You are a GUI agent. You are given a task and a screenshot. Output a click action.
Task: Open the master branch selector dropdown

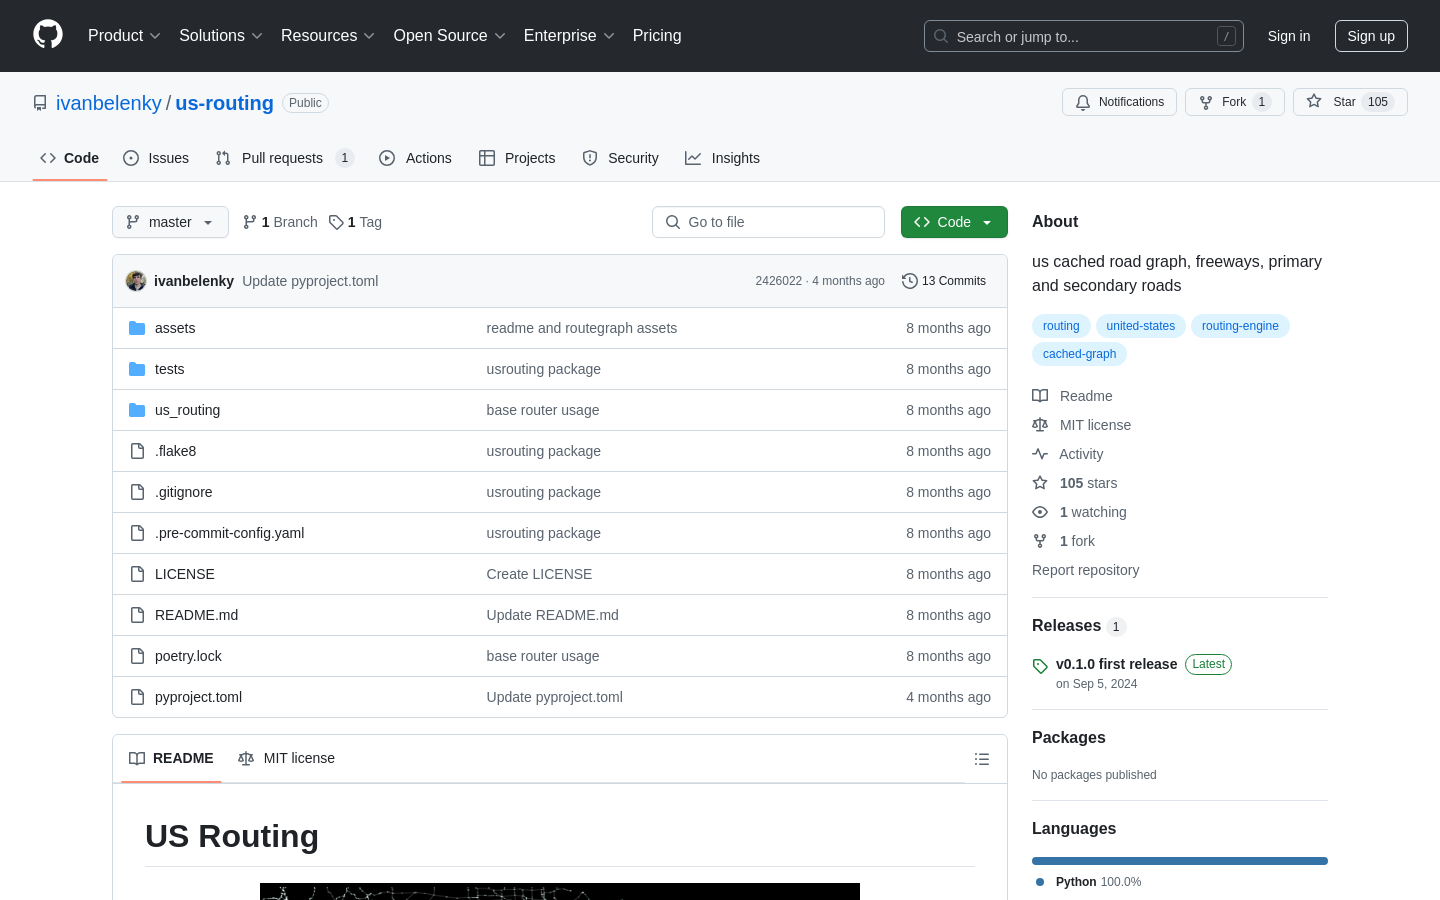click(170, 222)
